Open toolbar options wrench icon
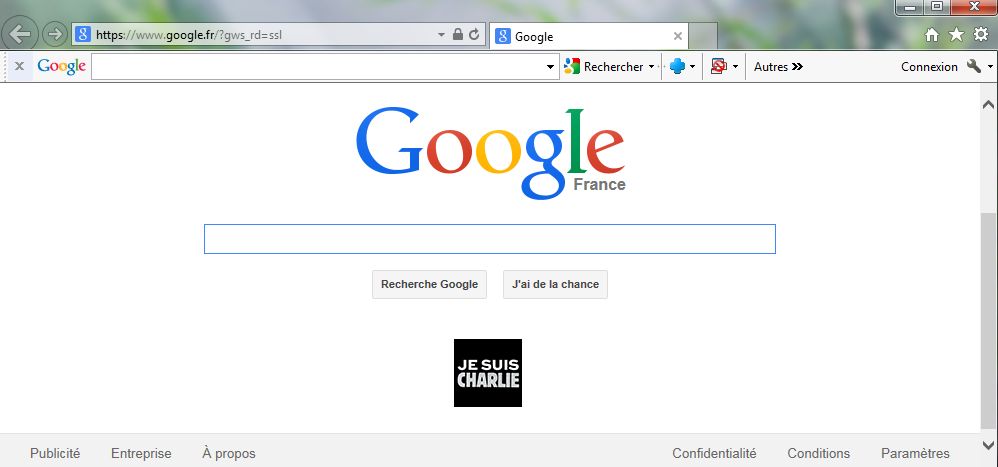The image size is (998, 467). (x=973, y=66)
